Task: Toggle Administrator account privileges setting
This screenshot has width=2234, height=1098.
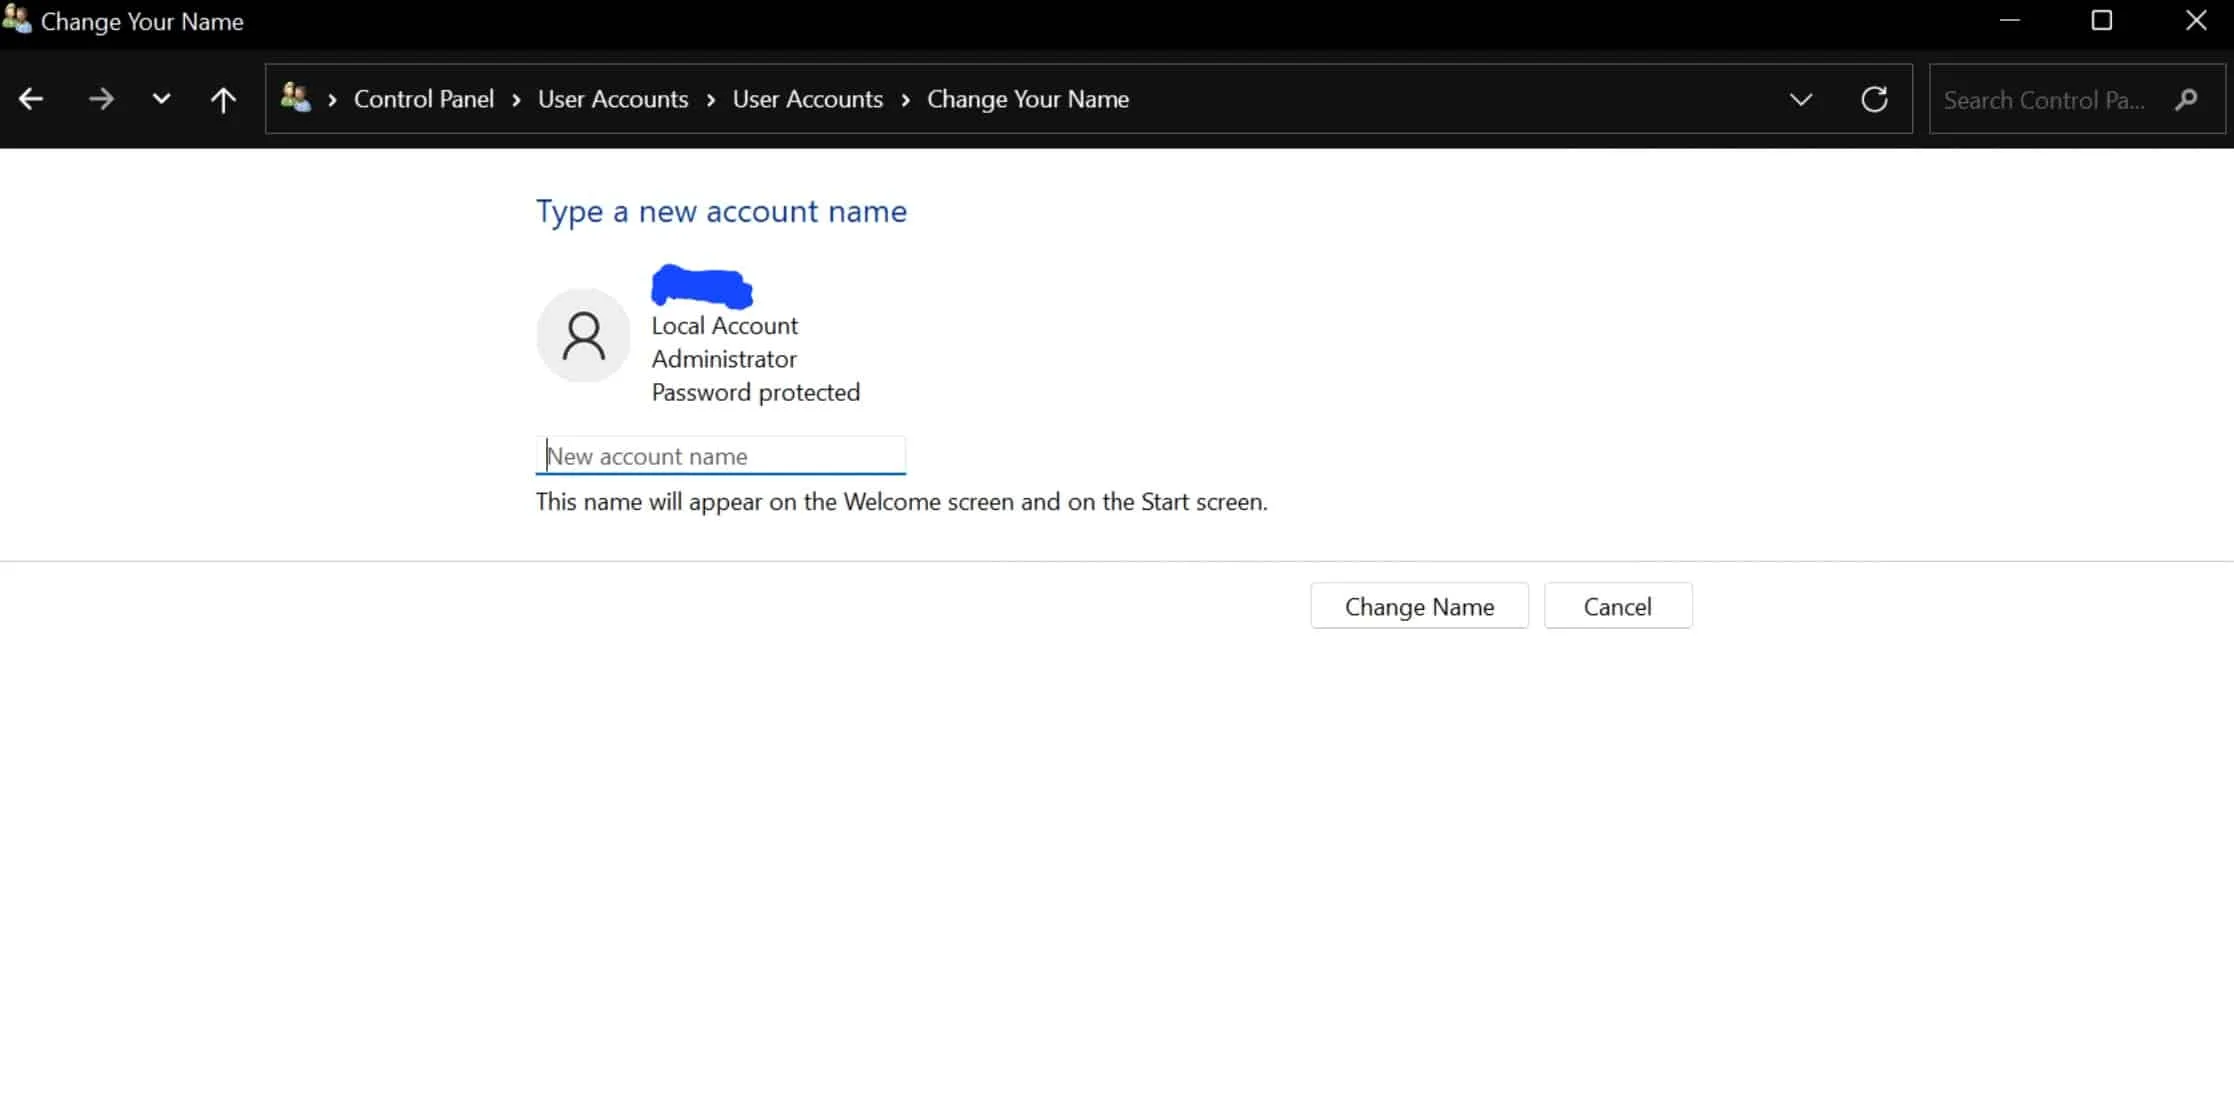Action: [724, 359]
